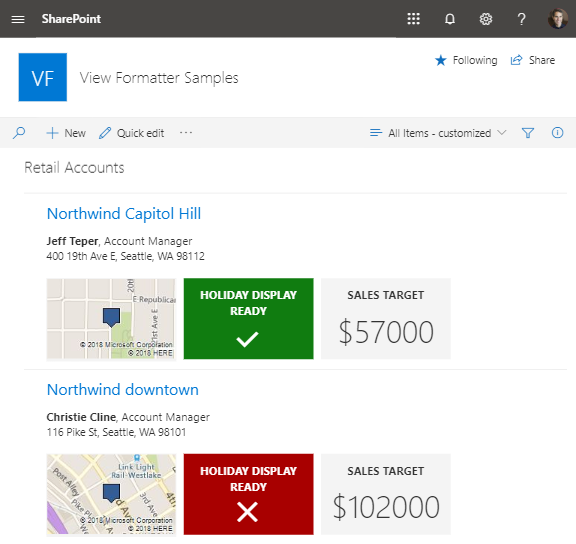This screenshot has width=576, height=544.
Task: Open the hamburger navigation menu
Action: point(18,19)
